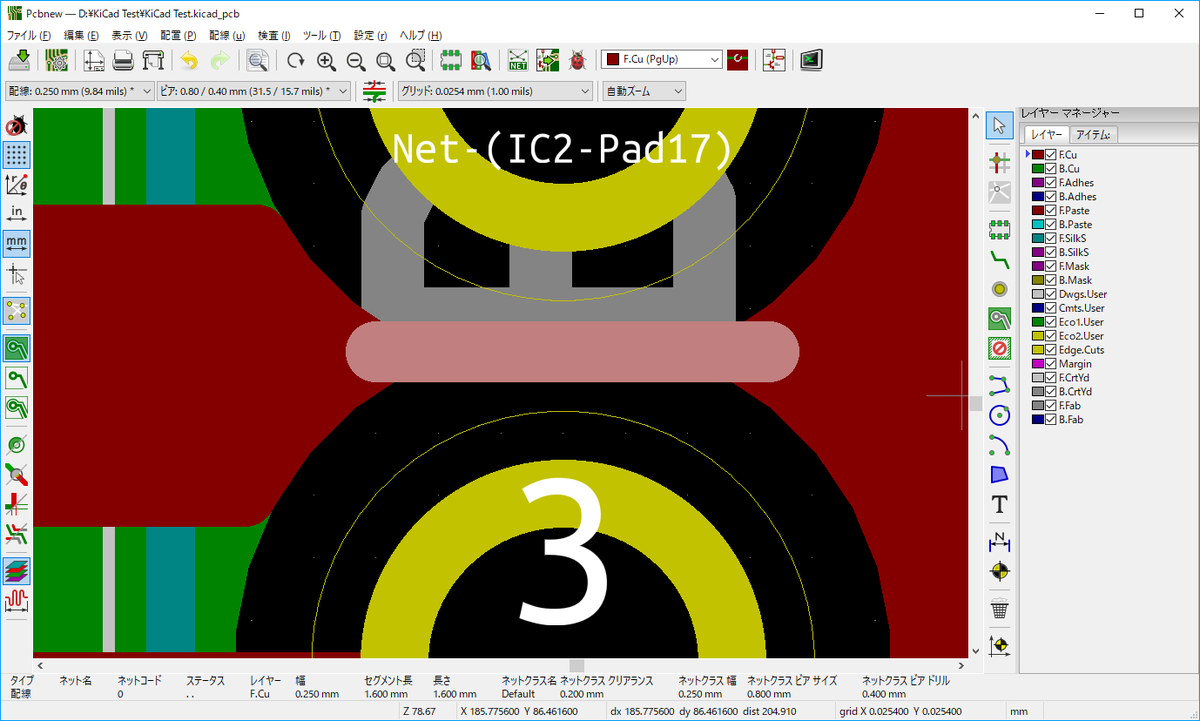
Task: Click the find magnifier icon
Action: click(x=258, y=60)
